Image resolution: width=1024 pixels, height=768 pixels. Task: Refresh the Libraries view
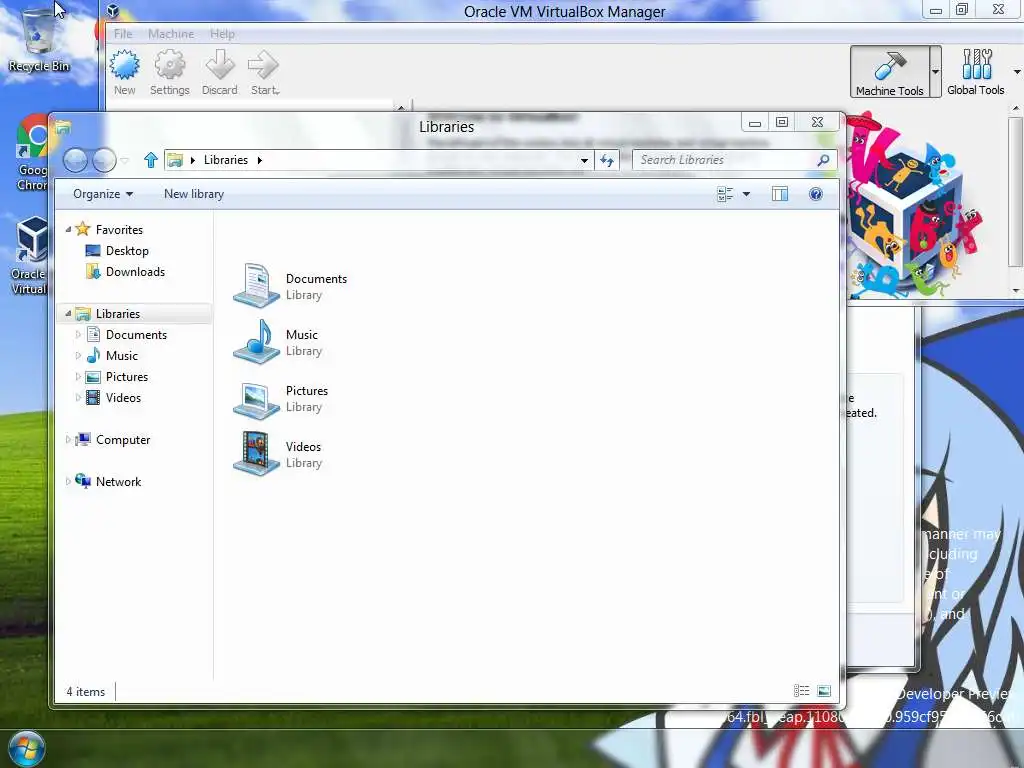click(x=607, y=160)
